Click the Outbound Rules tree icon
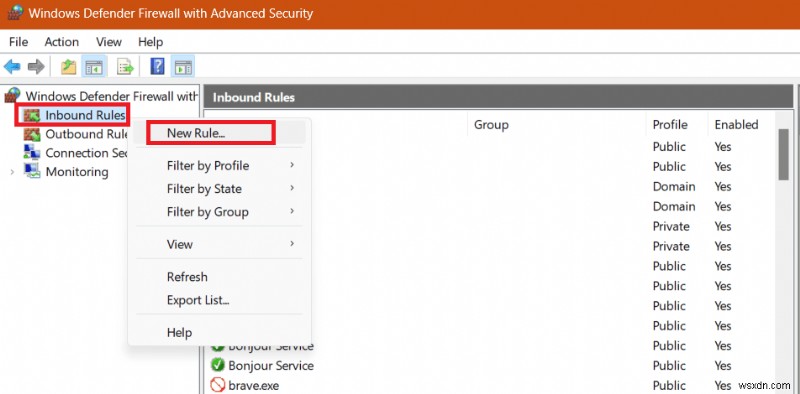Viewport: 800px width, 394px height. [x=32, y=134]
